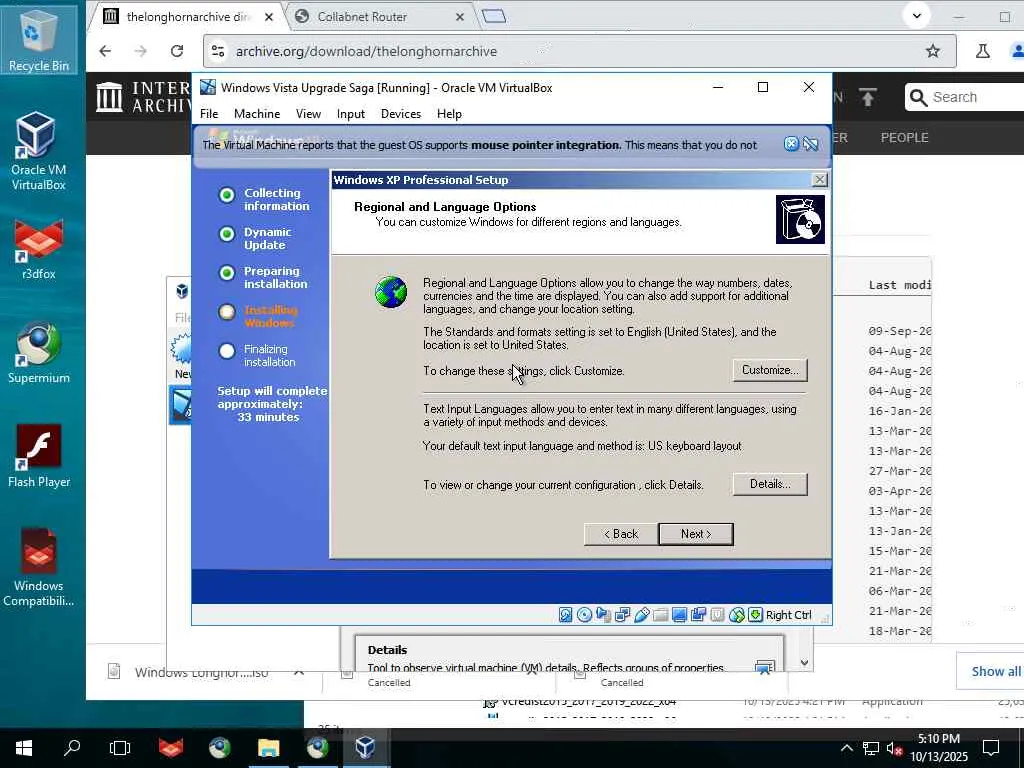Open the Recycle Bin desktop icon
Screen dimensions: 1024x768
tap(39, 39)
